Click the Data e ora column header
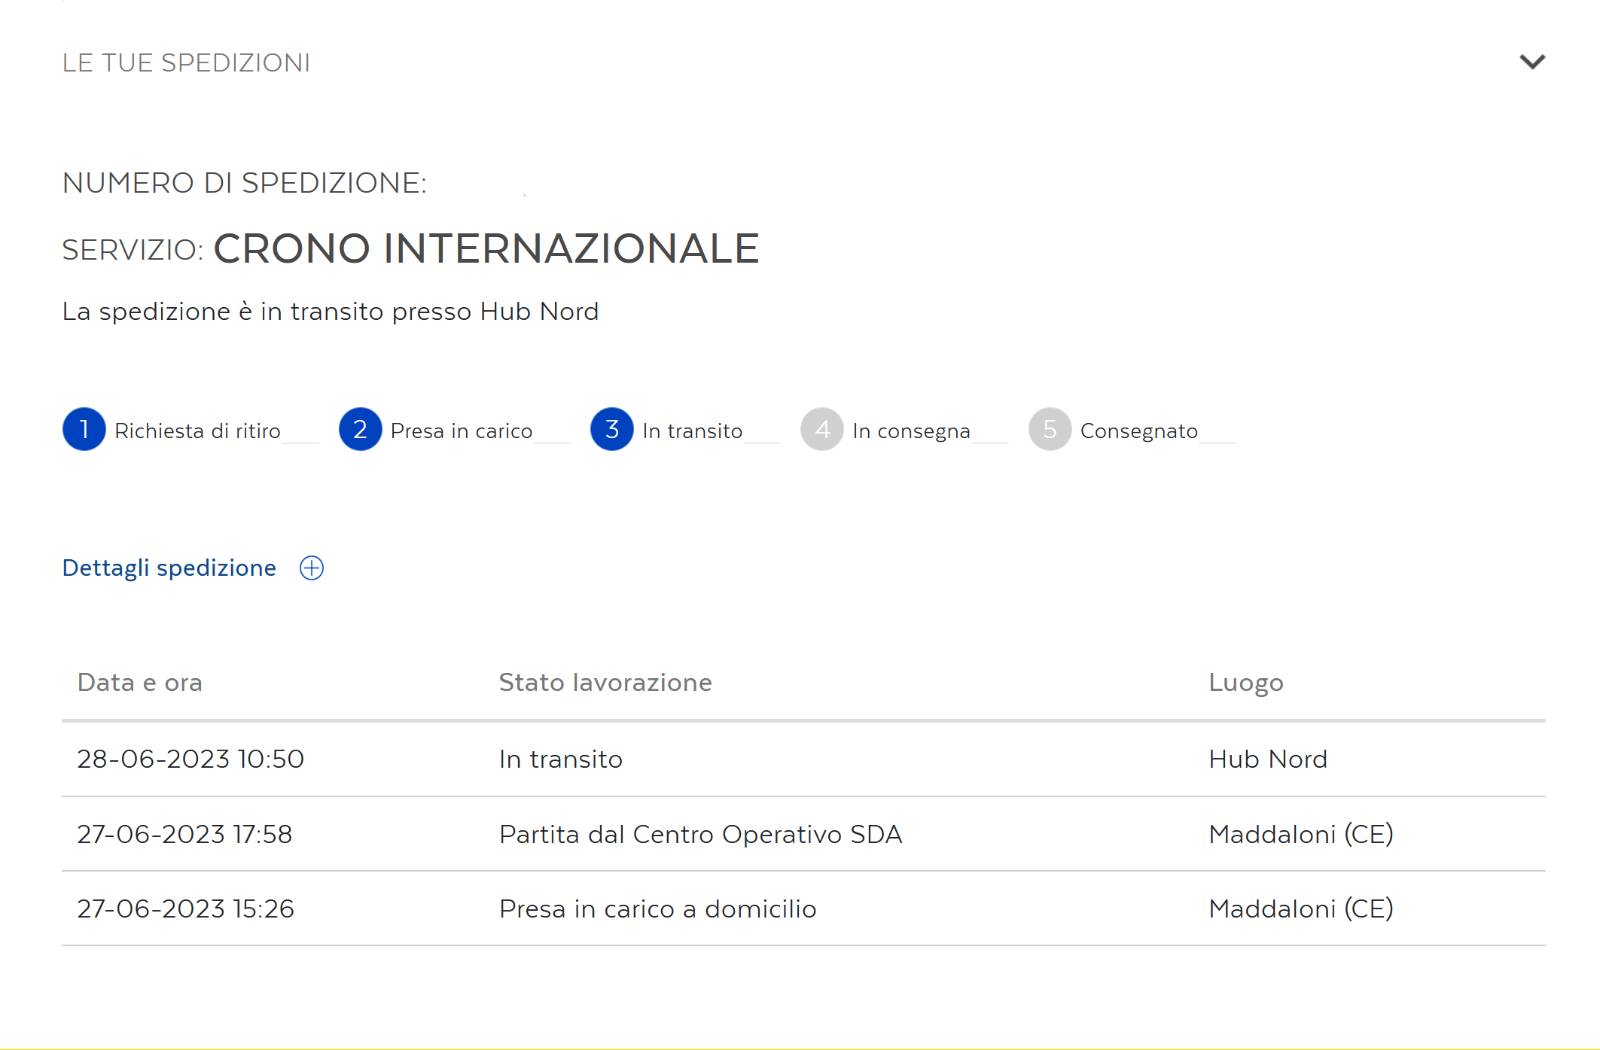This screenshot has height=1050, width=1600. (x=140, y=683)
